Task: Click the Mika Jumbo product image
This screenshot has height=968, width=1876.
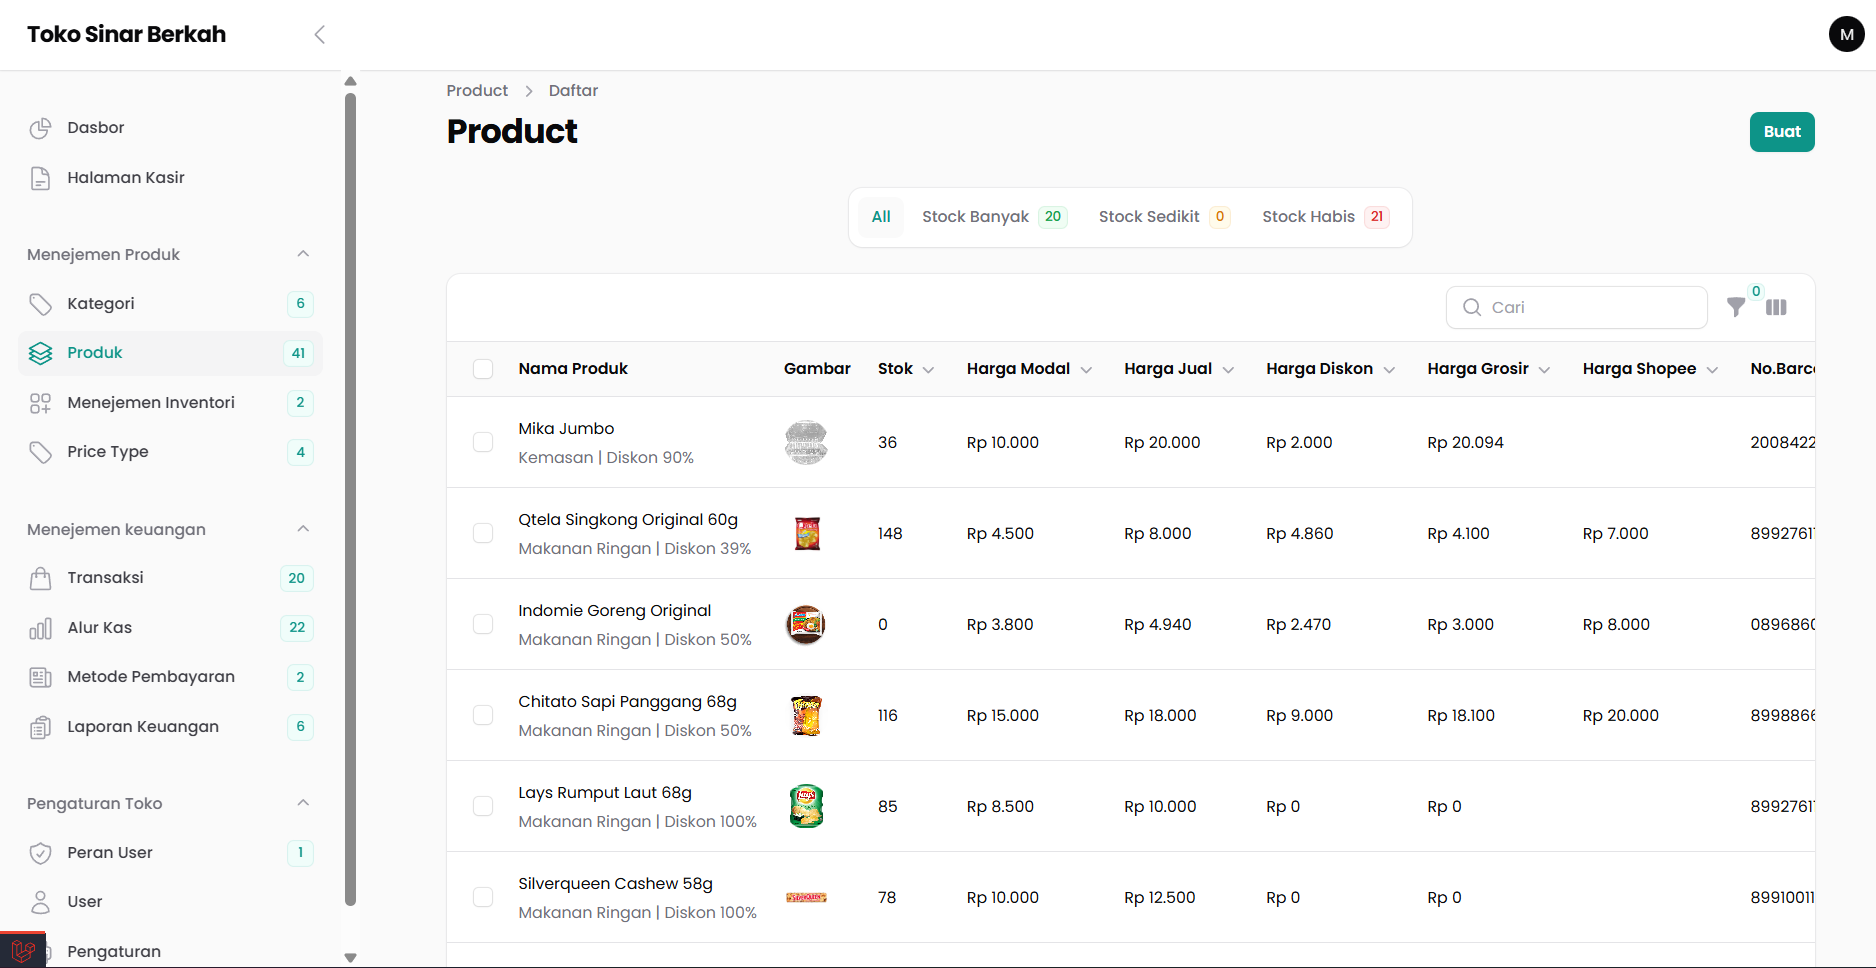Action: (x=806, y=442)
